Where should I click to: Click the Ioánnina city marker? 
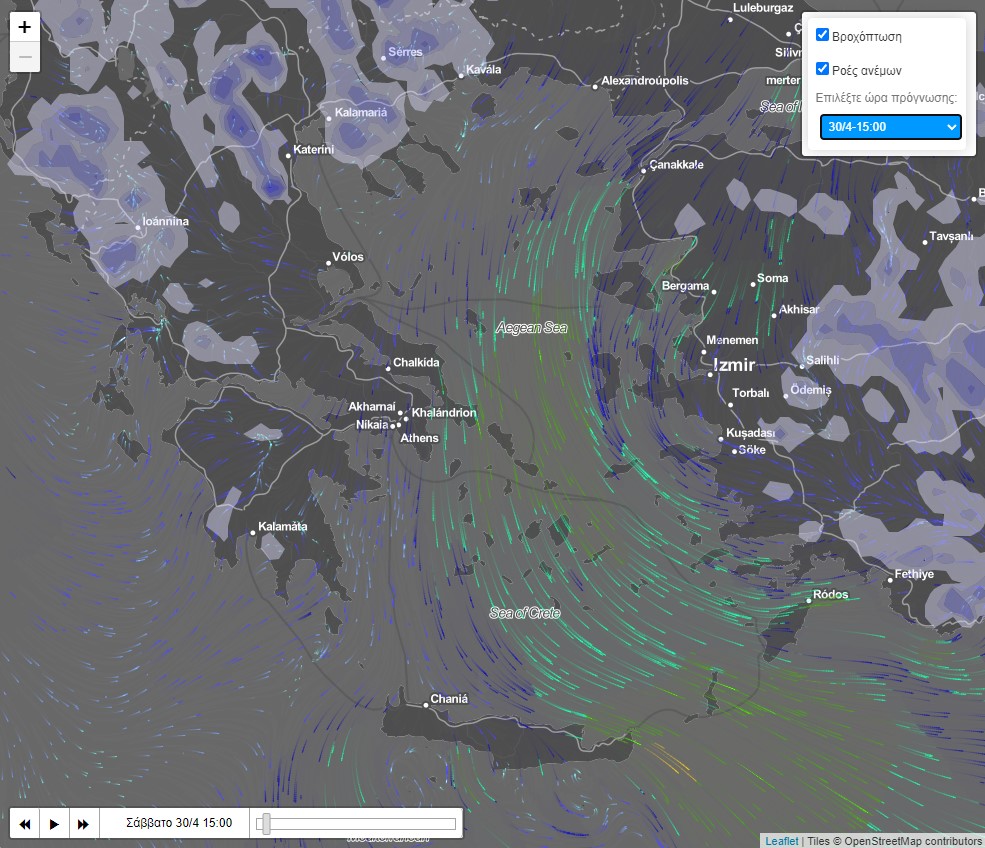pyautogui.click(x=138, y=228)
